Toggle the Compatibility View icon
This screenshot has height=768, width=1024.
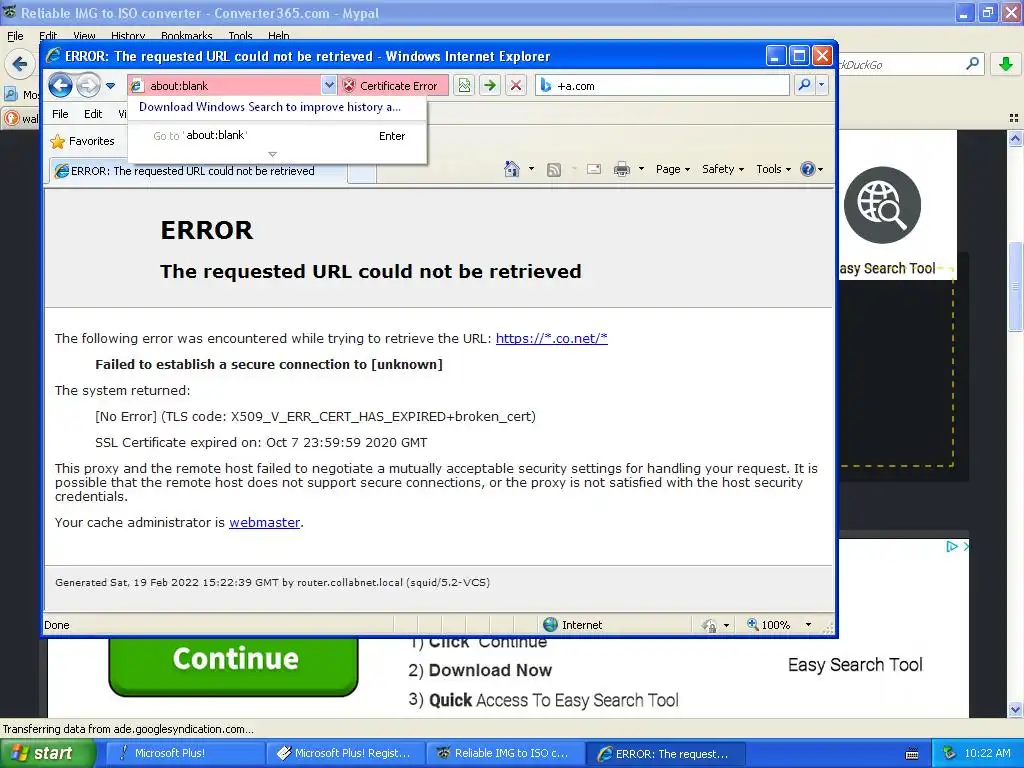(x=464, y=86)
